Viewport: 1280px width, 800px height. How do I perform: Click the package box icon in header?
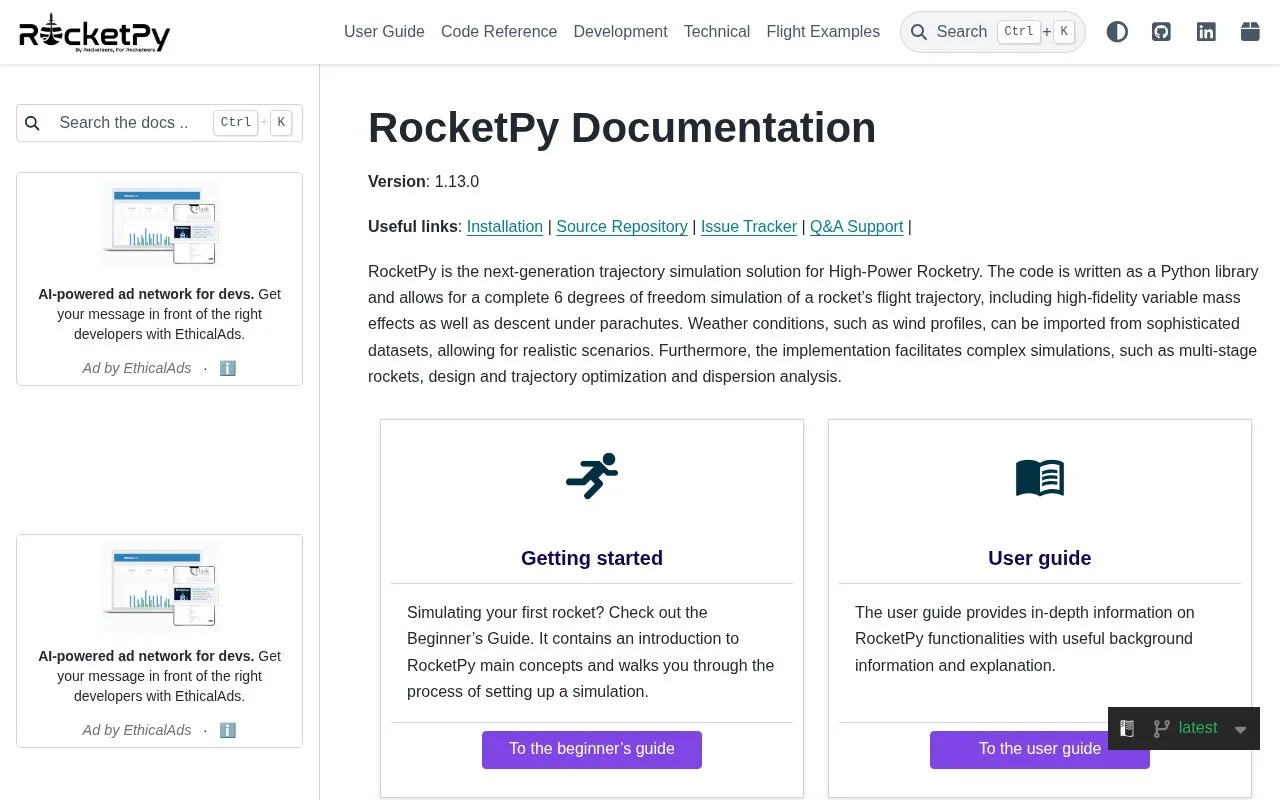point(1250,32)
